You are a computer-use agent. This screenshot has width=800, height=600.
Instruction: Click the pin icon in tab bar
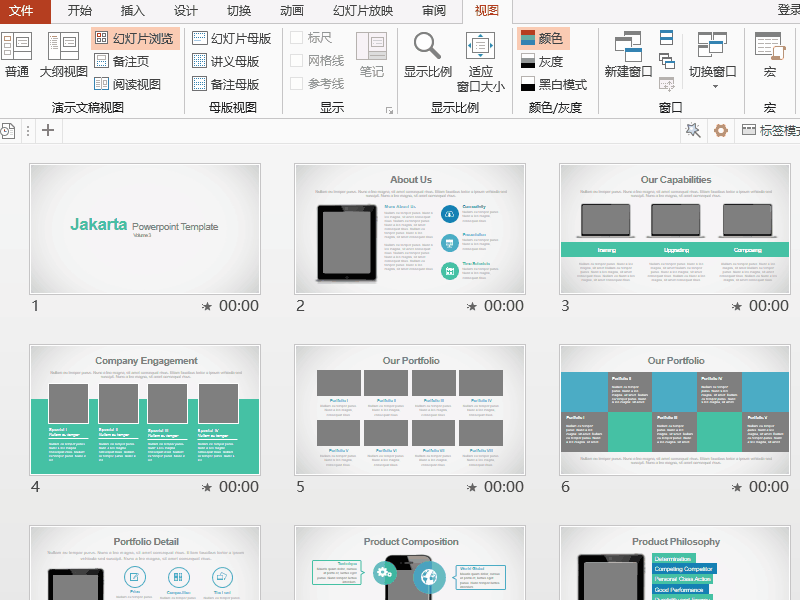click(693, 131)
